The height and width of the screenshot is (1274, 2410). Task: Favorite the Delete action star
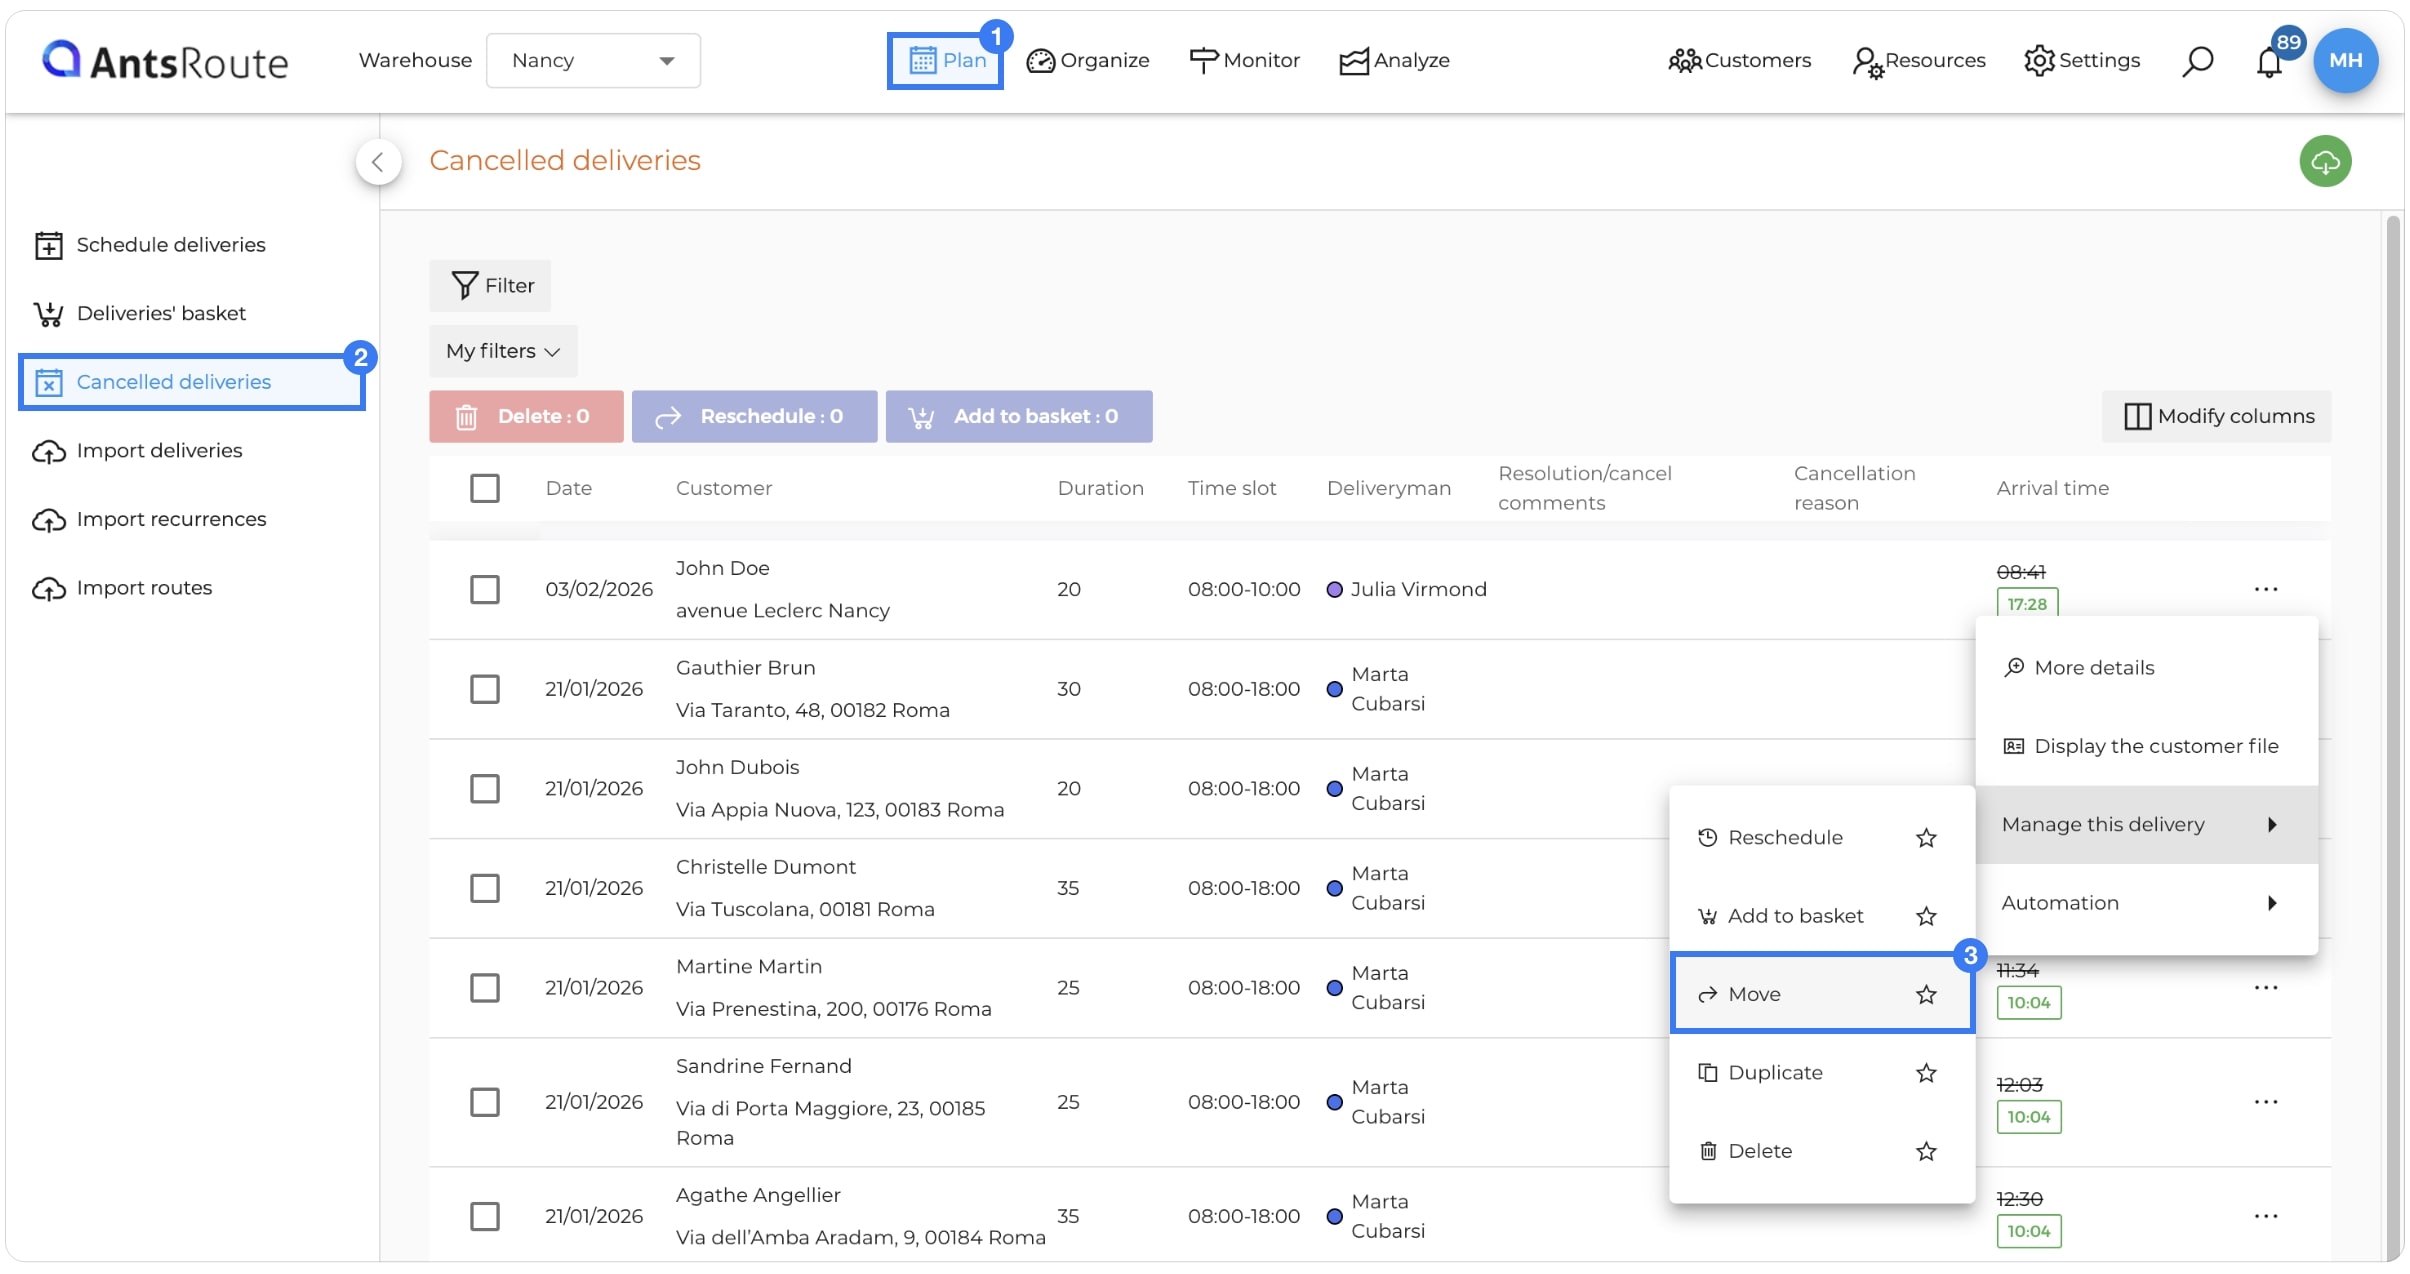[x=1926, y=1151]
